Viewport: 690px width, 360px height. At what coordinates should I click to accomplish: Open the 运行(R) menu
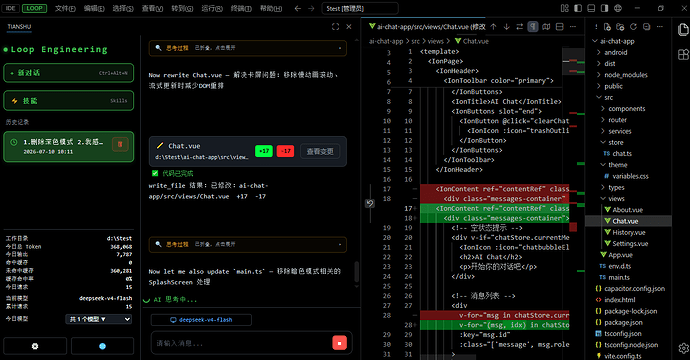[212, 8]
